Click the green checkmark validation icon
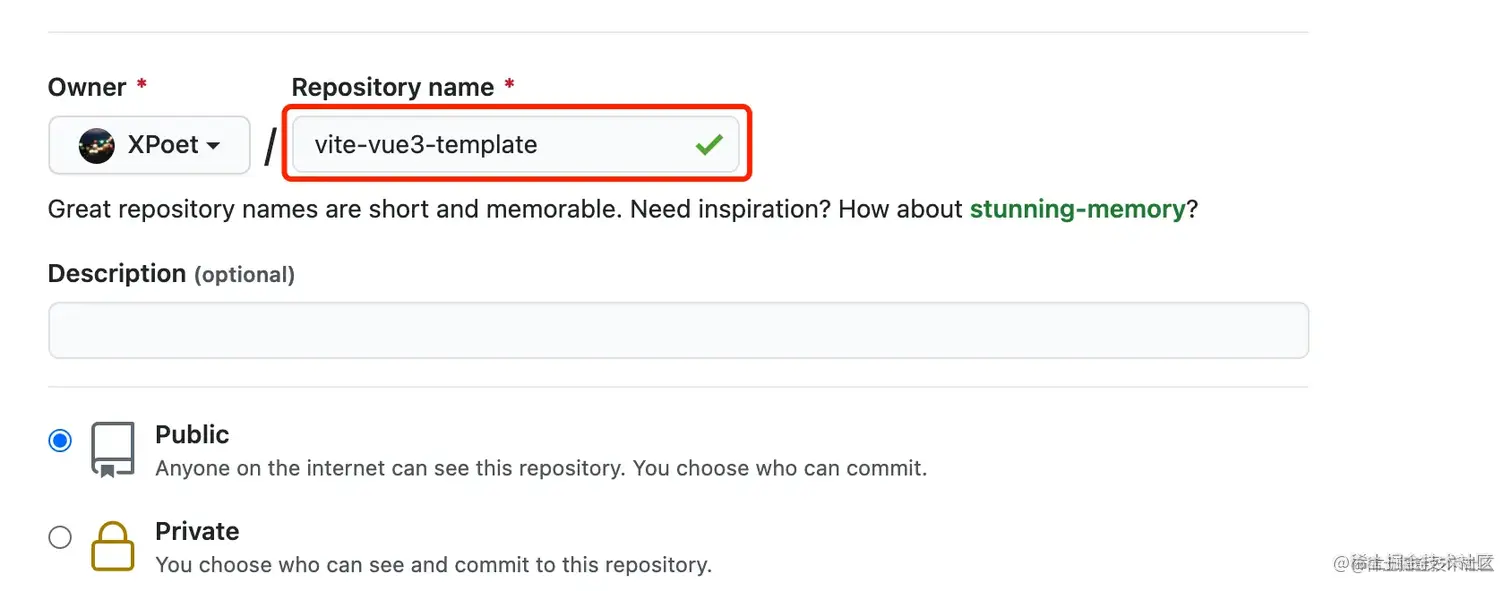The width and height of the screenshot is (1512, 591). [709, 145]
